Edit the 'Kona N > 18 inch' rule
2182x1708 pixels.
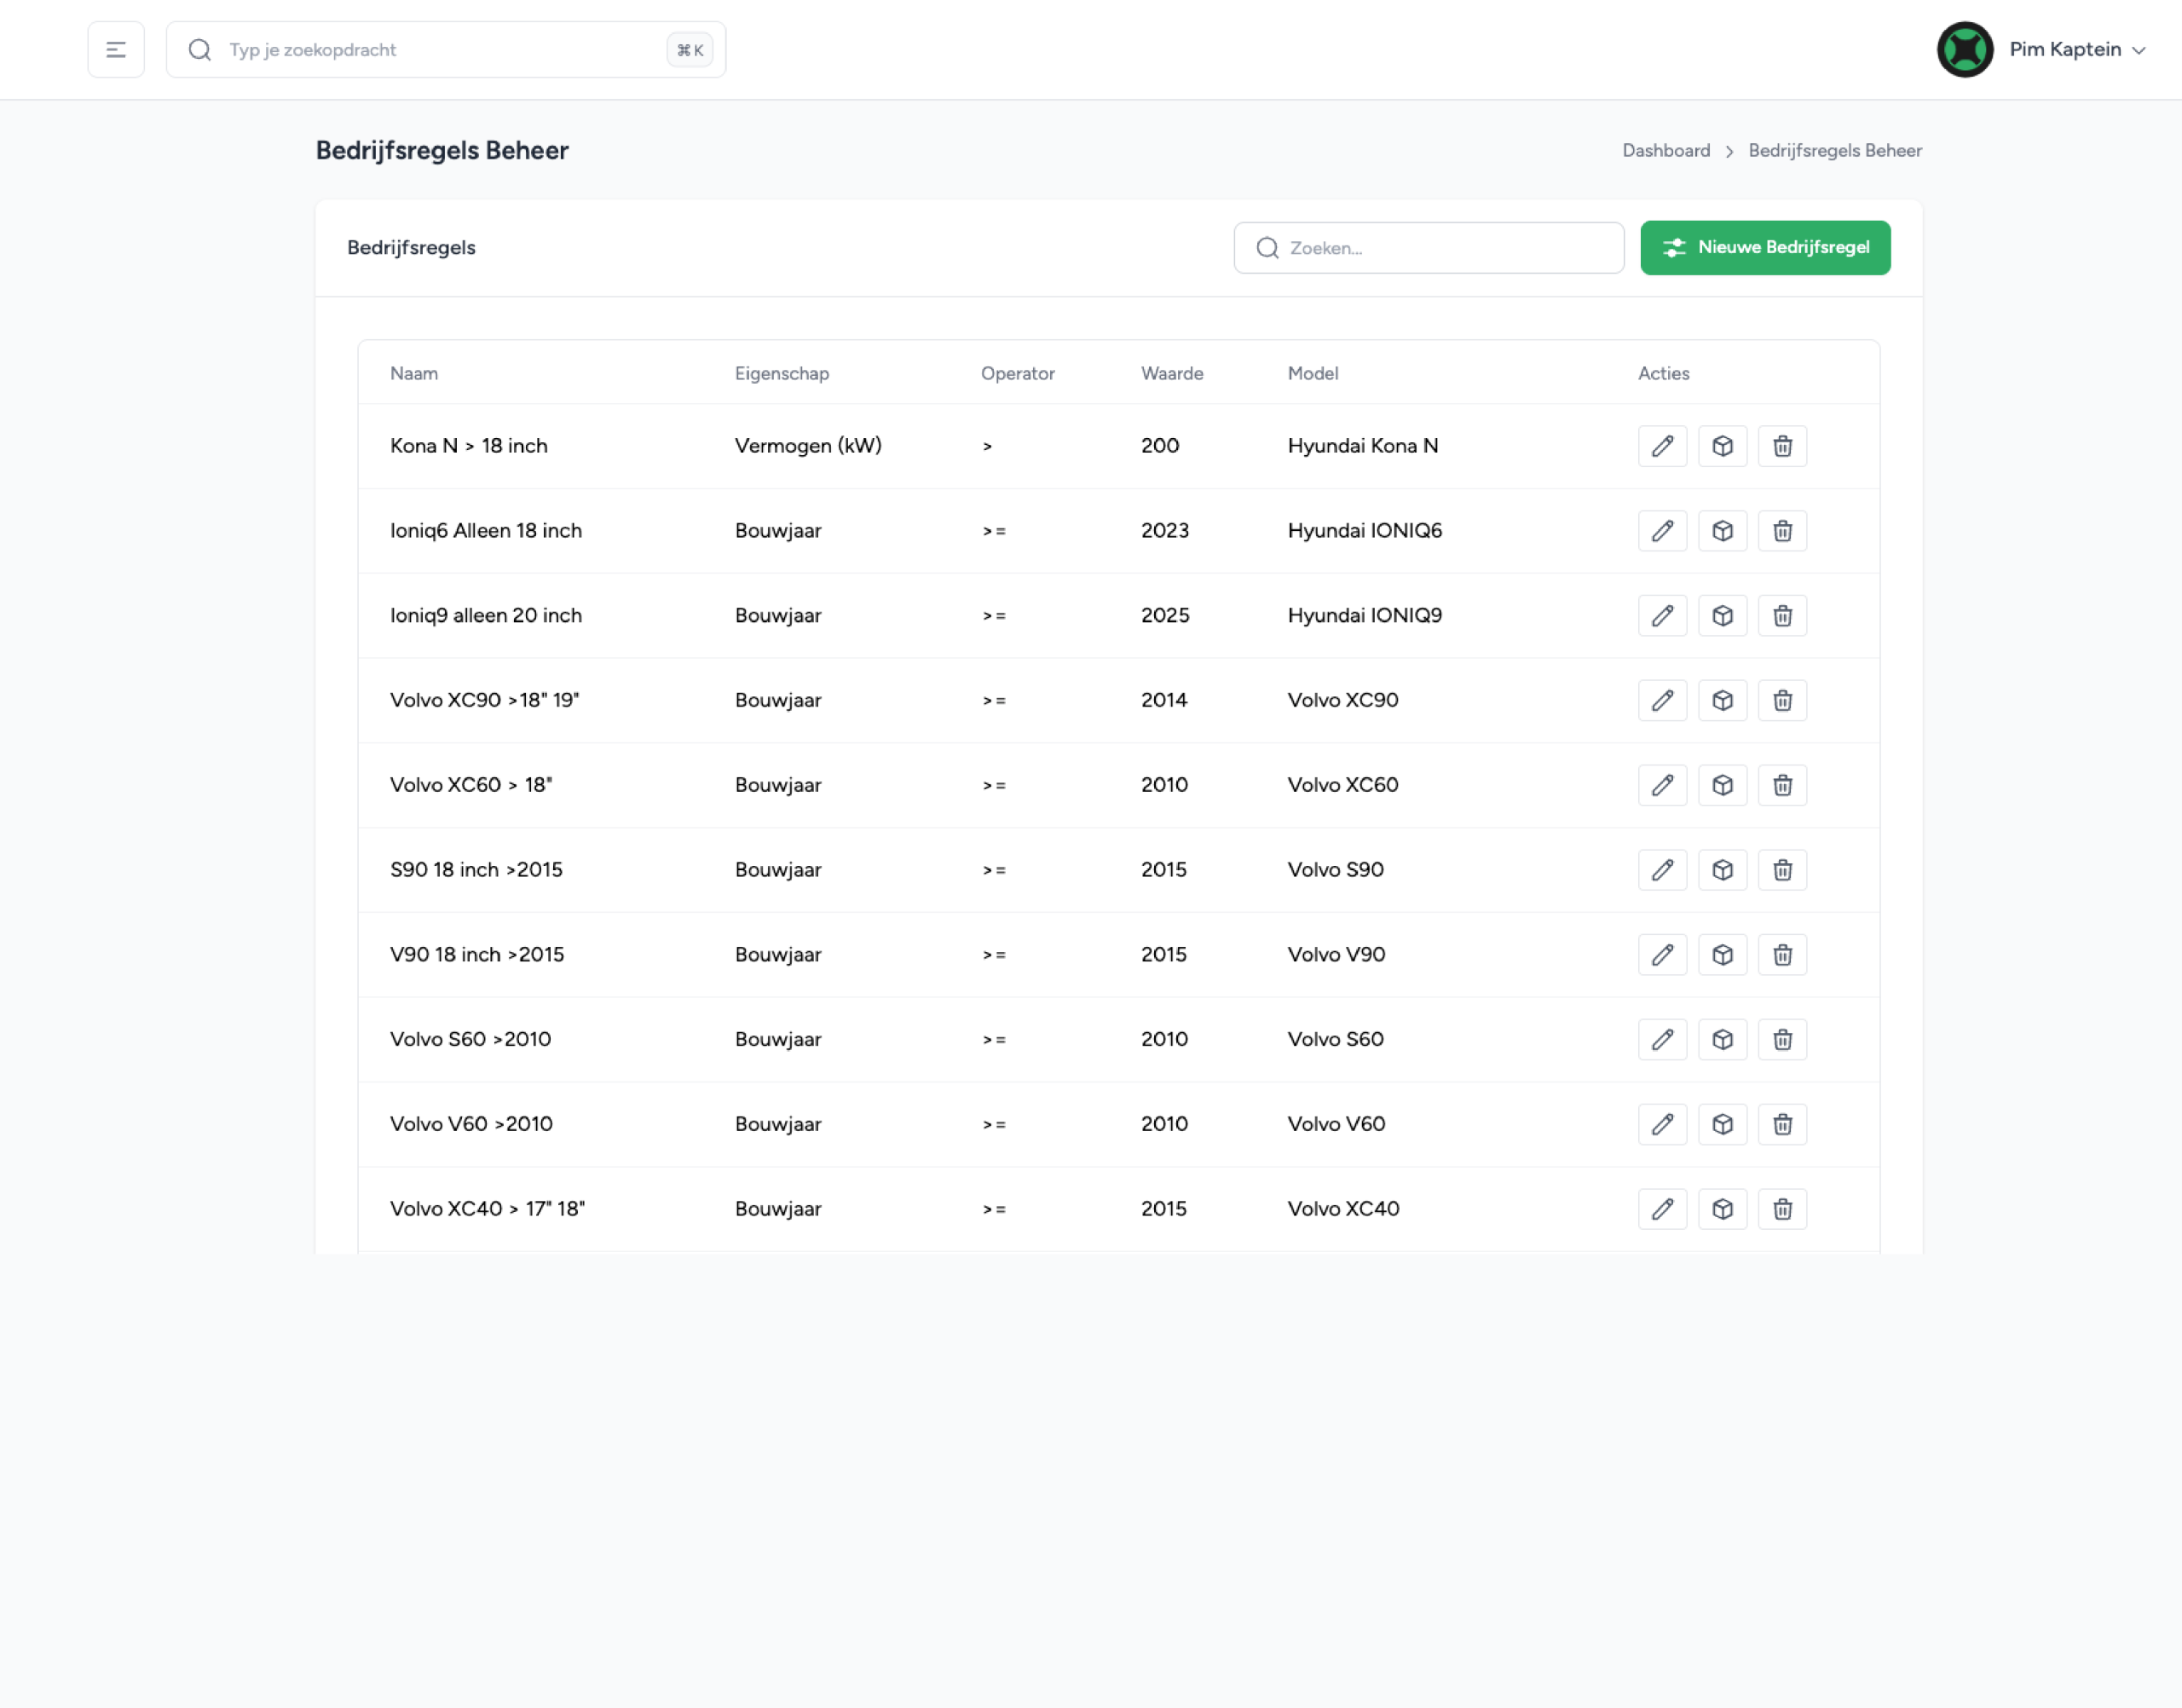tap(1662, 446)
